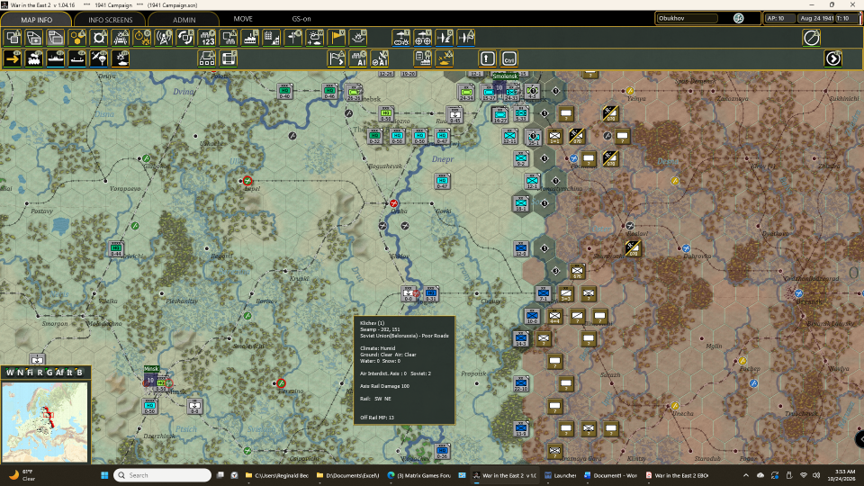Click the satellite AI icon
864x486 pixels.
(x=380, y=58)
